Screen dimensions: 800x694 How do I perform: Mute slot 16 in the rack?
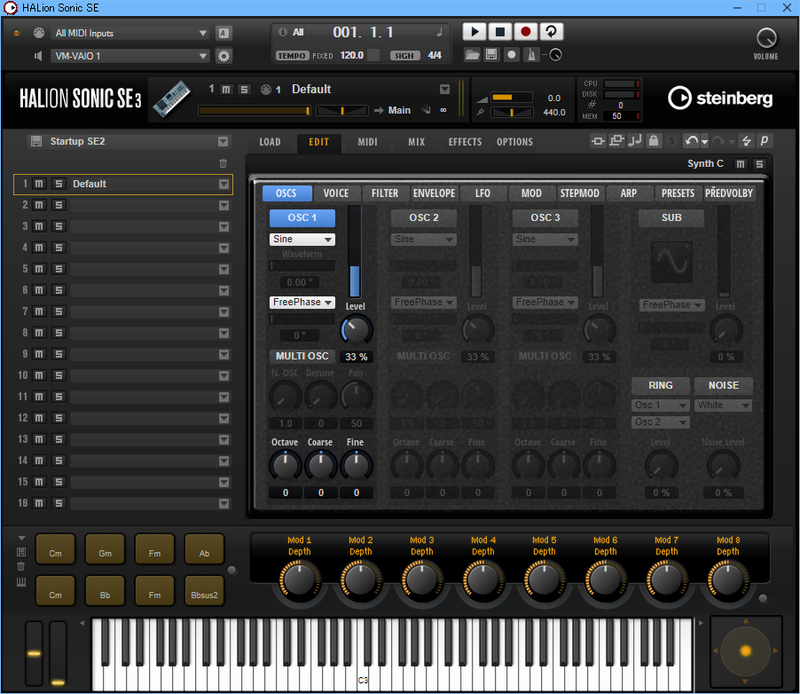(39, 503)
